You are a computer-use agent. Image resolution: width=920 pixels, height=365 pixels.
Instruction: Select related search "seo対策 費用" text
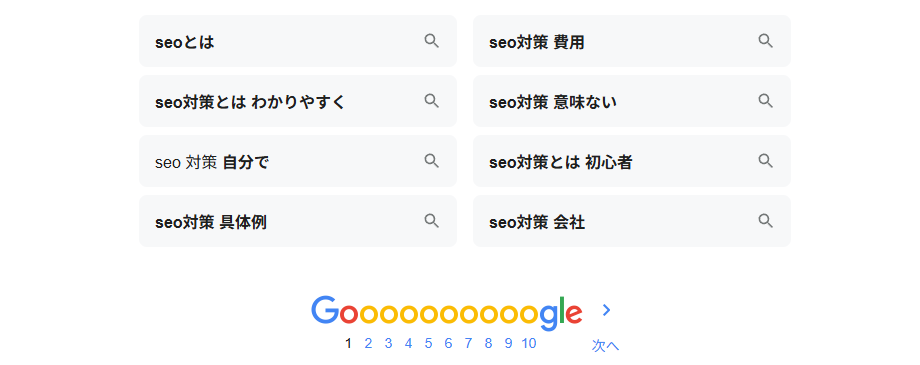point(536,42)
